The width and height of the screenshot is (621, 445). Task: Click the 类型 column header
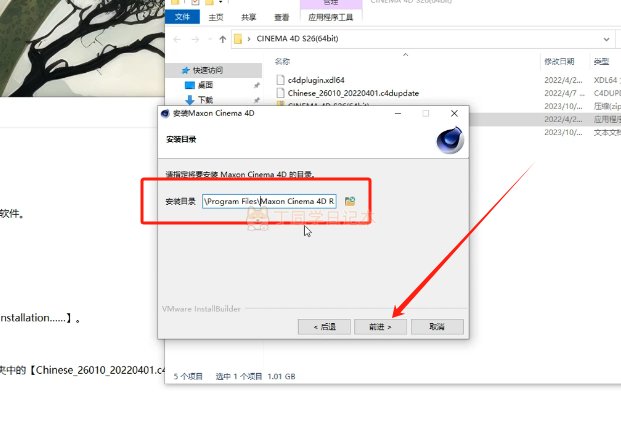[601, 61]
